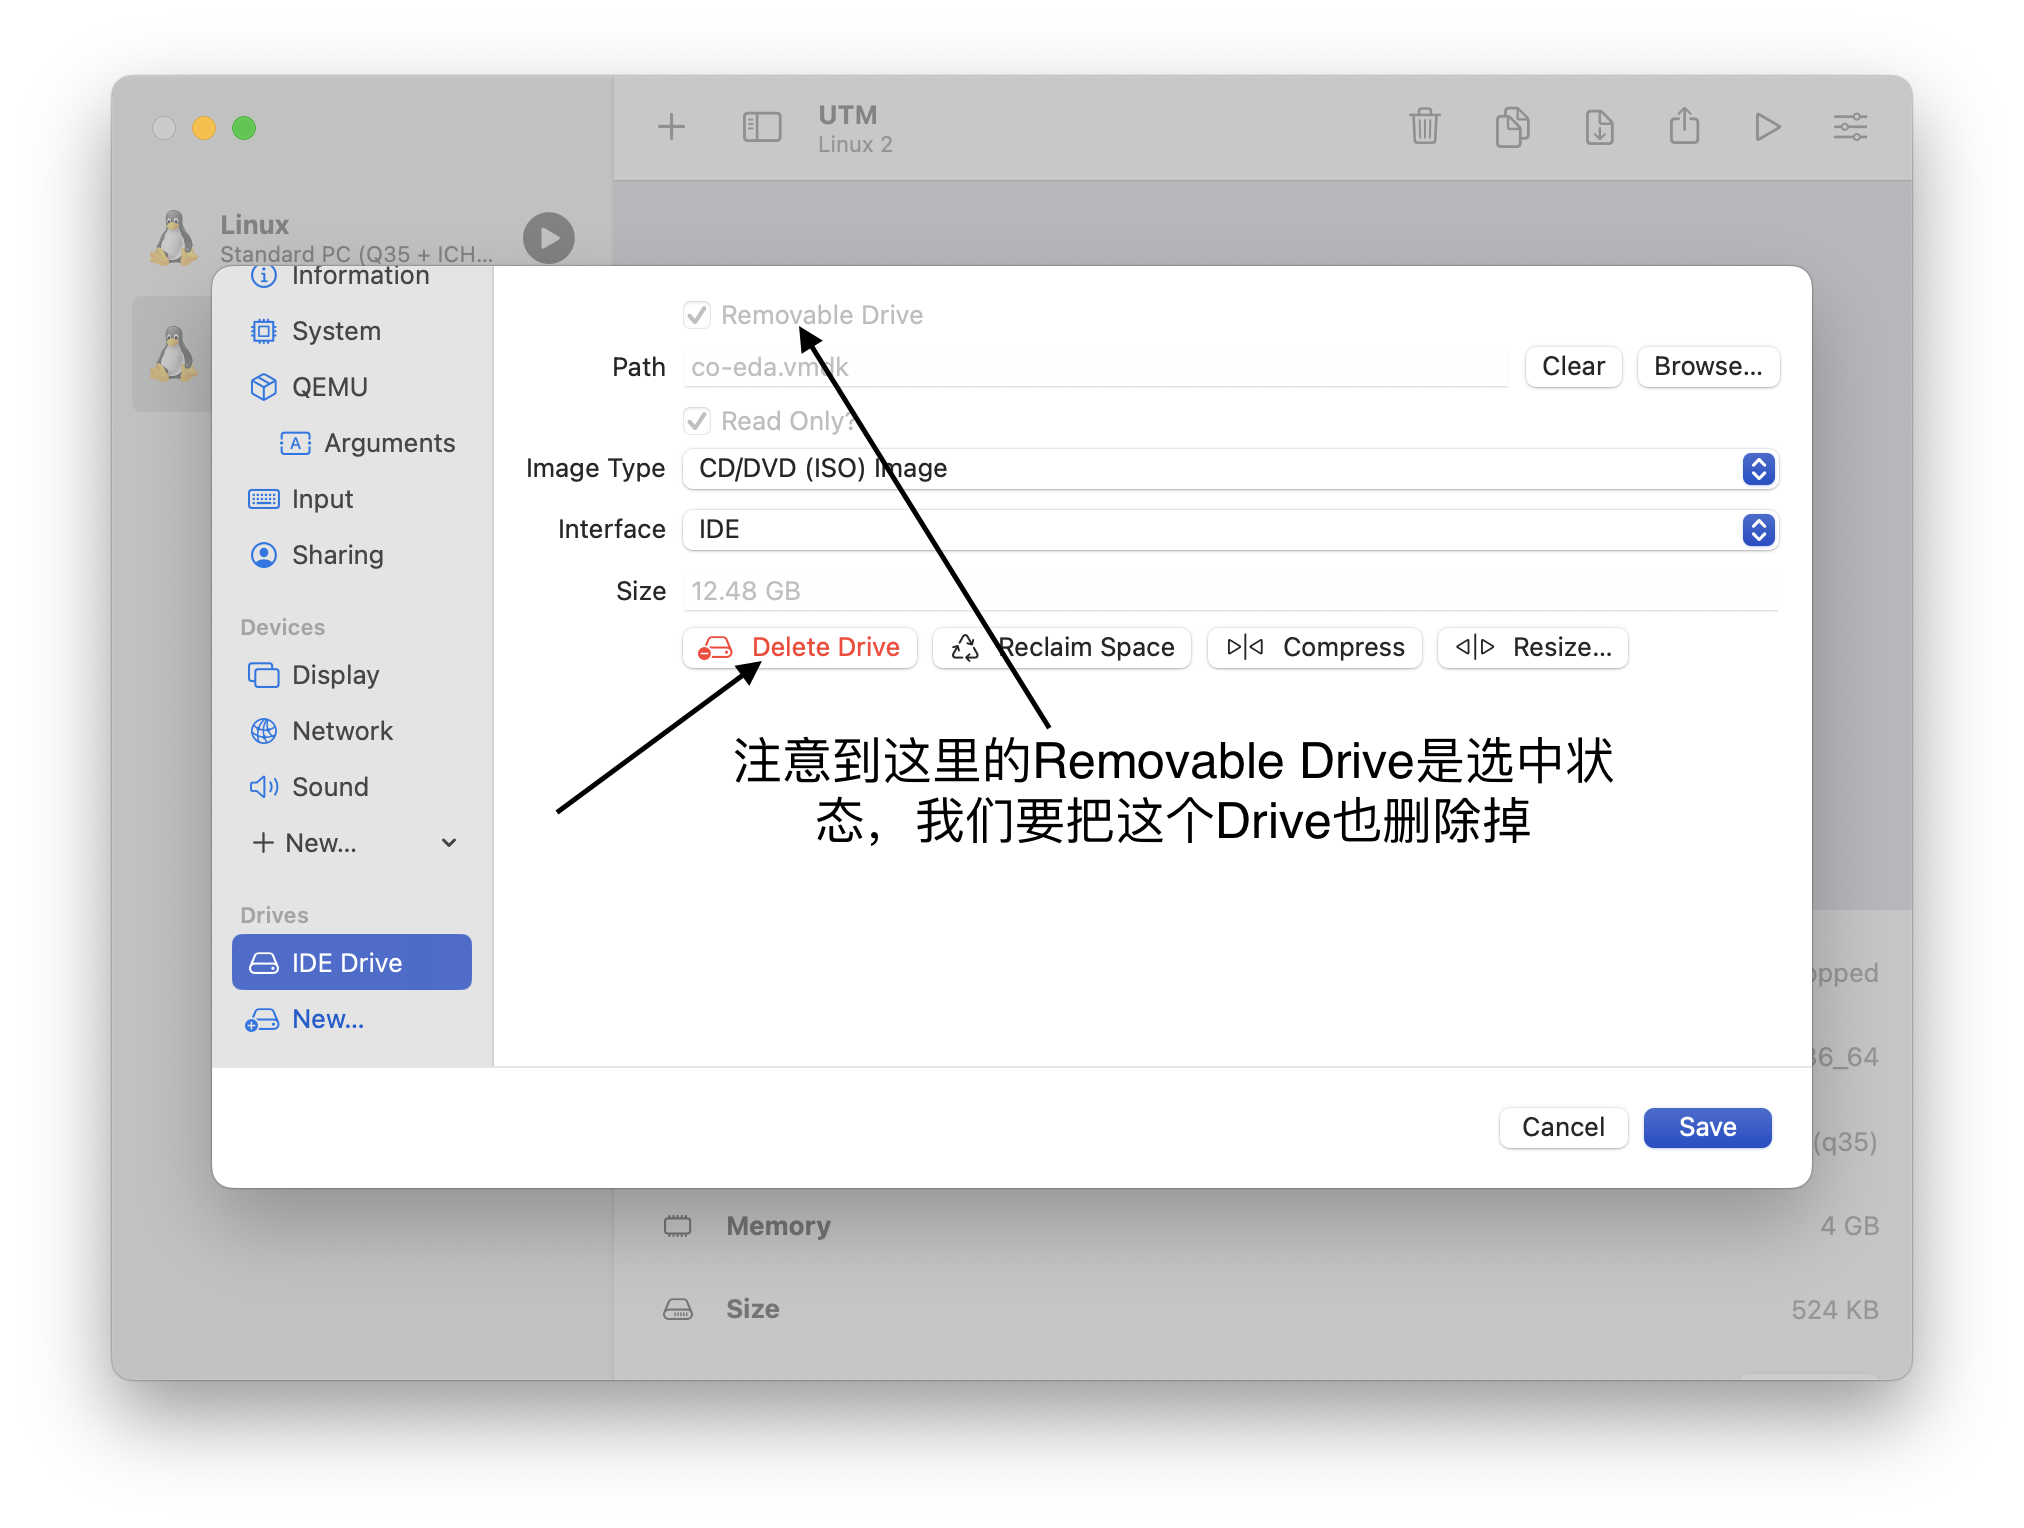Viewport: 2024px width, 1528px height.
Task: Click Save in settings dialog
Action: (1707, 1128)
